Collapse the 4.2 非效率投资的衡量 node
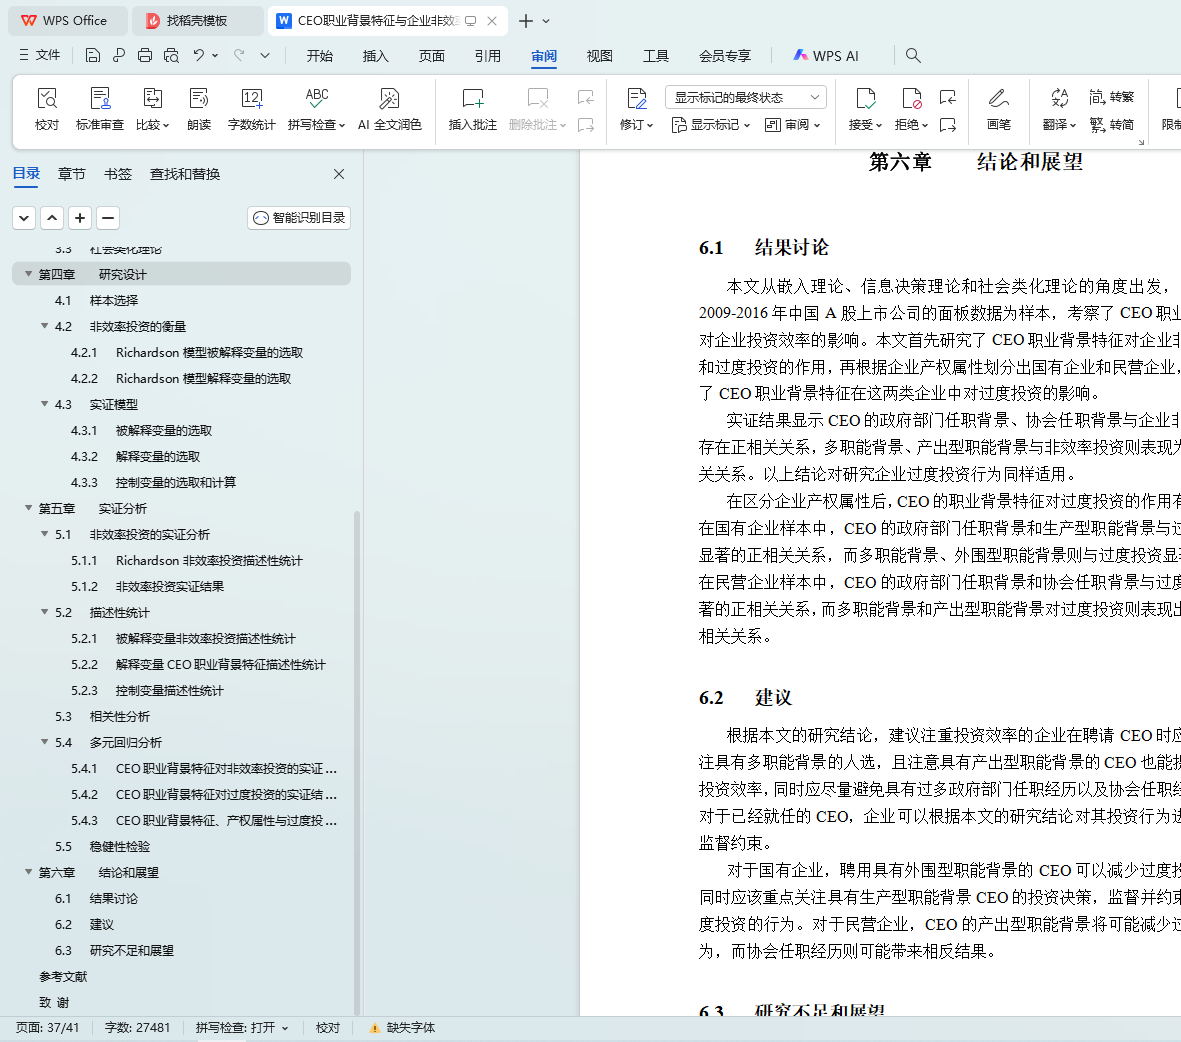The image size is (1181, 1042). pyautogui.click(x=44, y=325)
